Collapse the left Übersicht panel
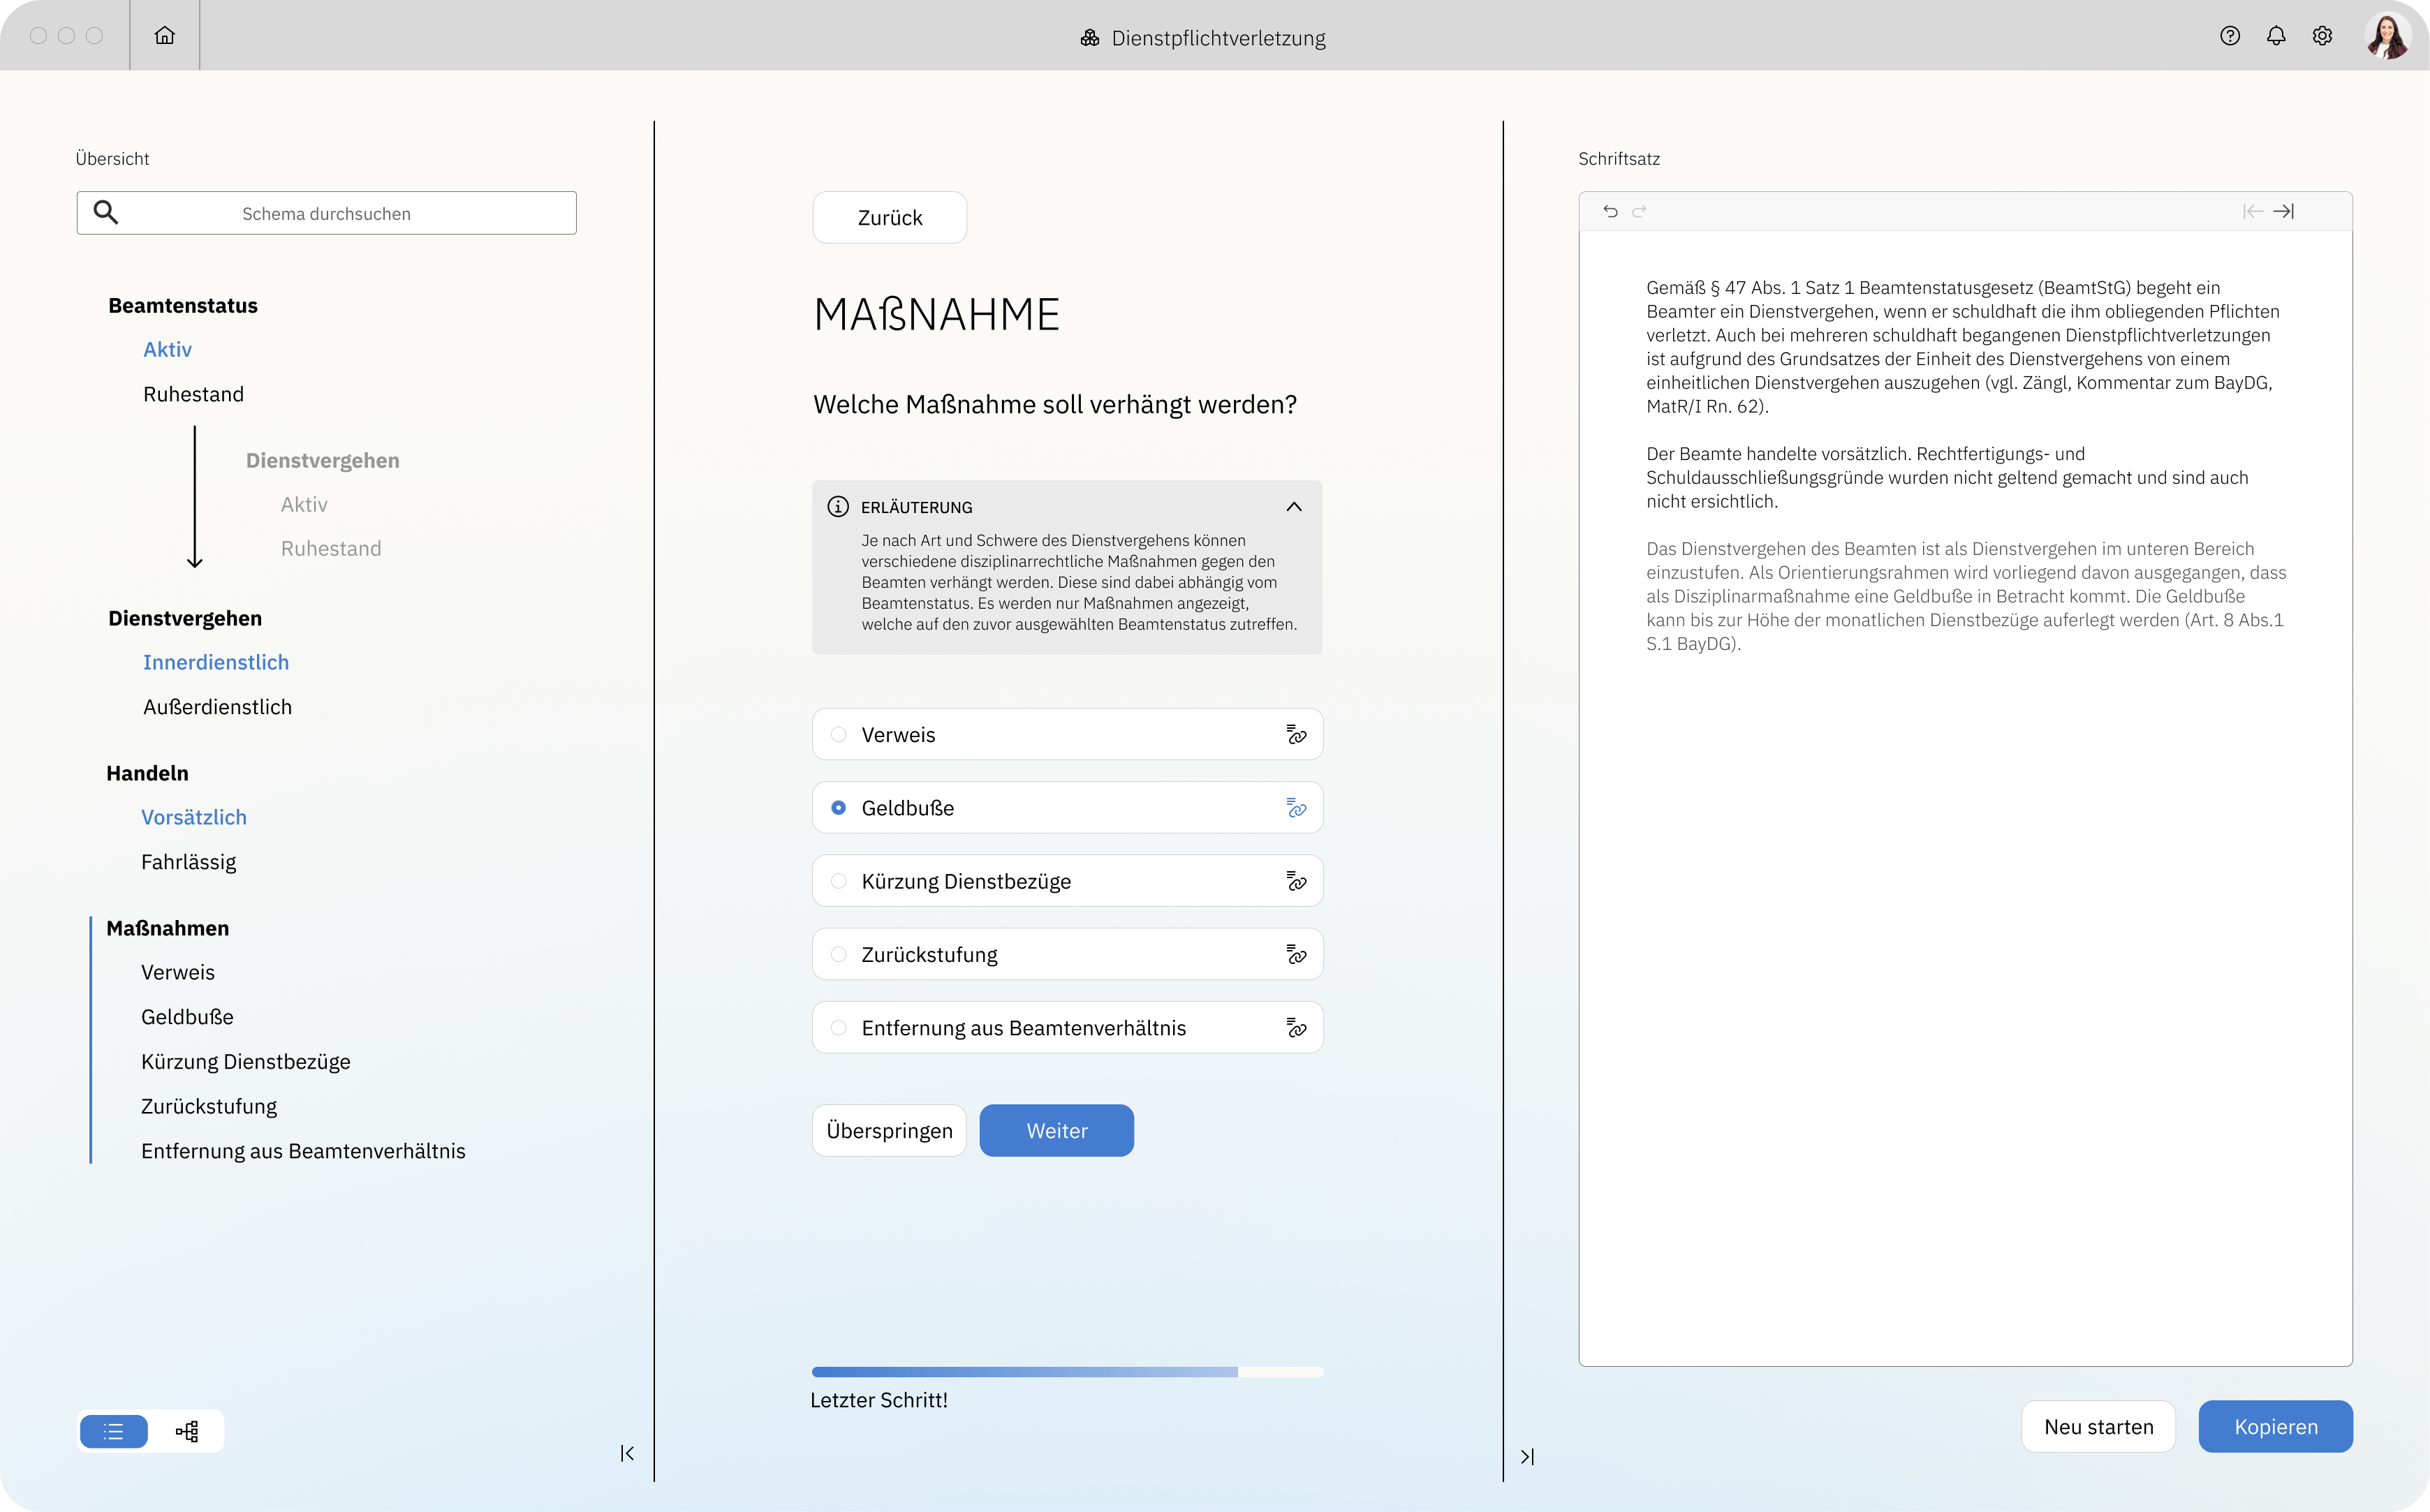Viewport: 2430px width, 1512px height. click(627, 1453)
